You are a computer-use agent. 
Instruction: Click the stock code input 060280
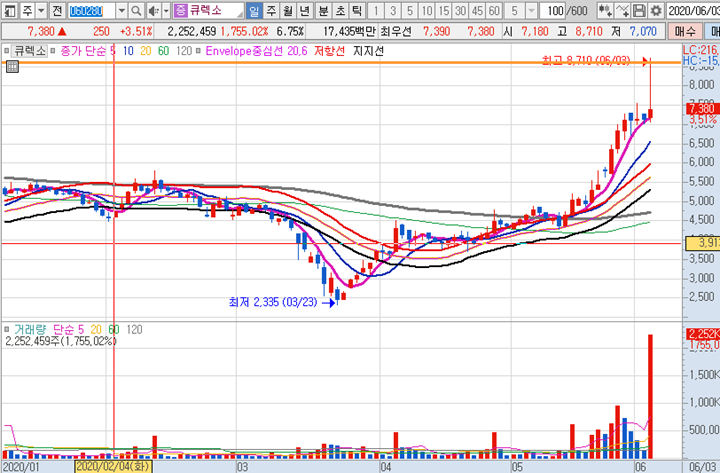pyautogui.click(x=91, y=10)
